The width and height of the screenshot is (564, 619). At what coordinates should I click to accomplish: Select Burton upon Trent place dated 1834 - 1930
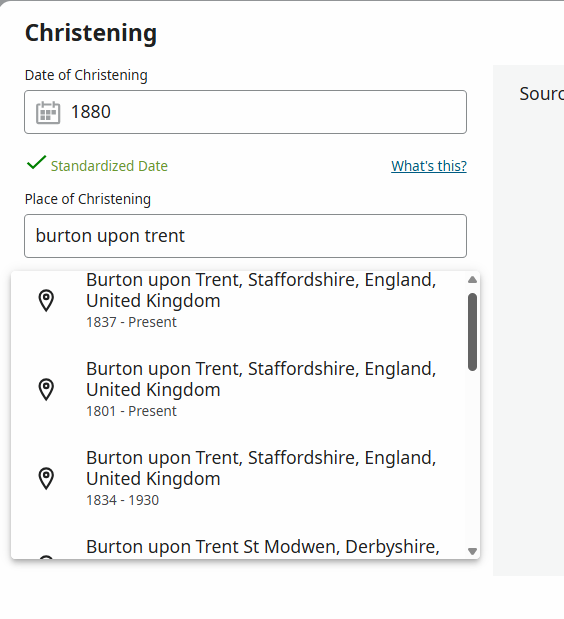point(245,478)
